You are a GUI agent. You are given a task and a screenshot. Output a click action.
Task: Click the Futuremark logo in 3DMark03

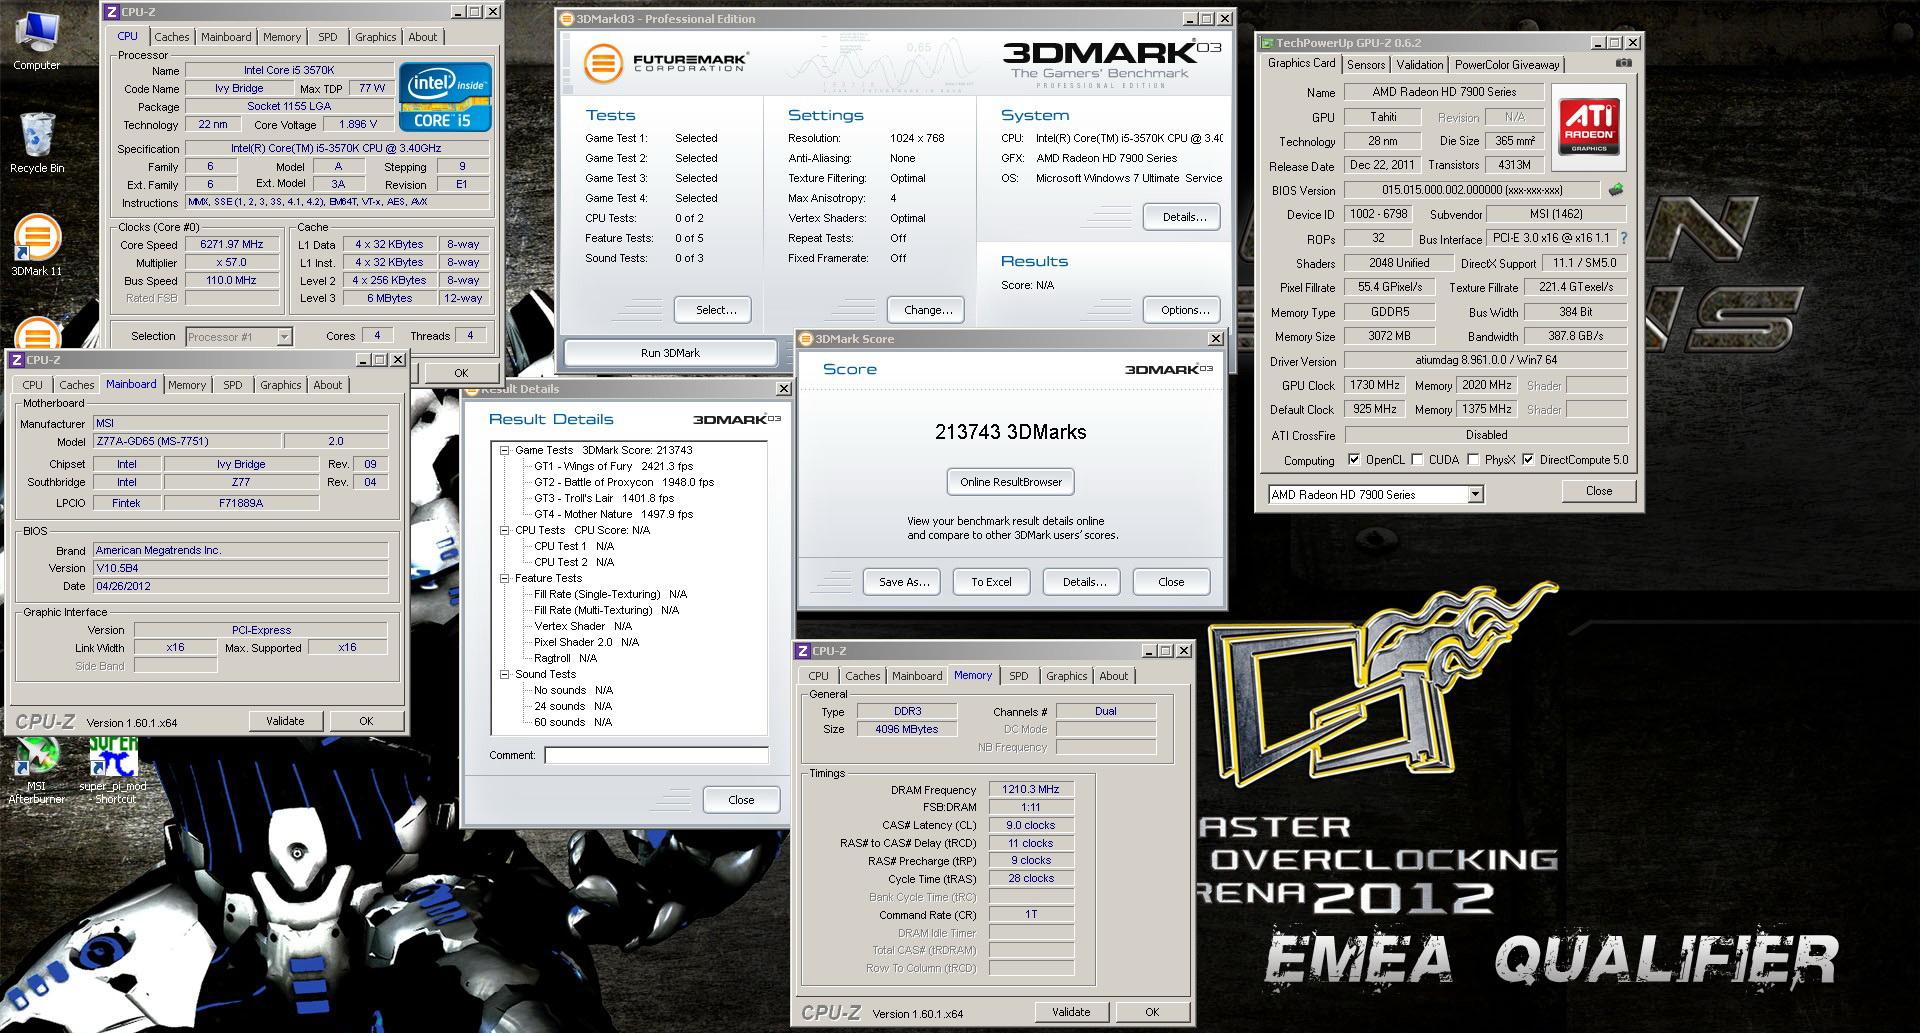tap(666, 63)
